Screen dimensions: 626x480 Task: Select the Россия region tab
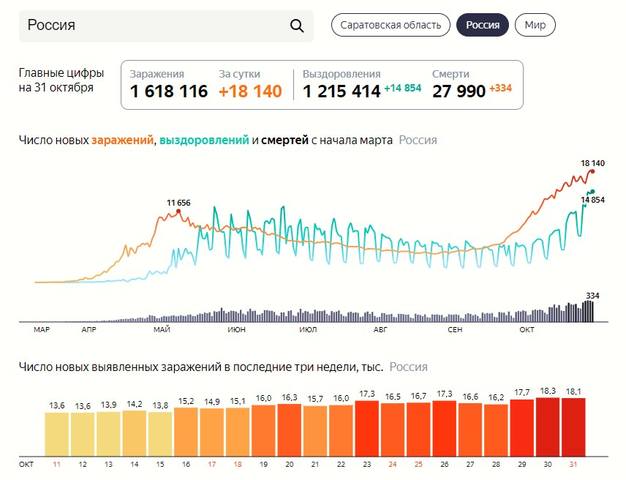(x=482, y=25)
